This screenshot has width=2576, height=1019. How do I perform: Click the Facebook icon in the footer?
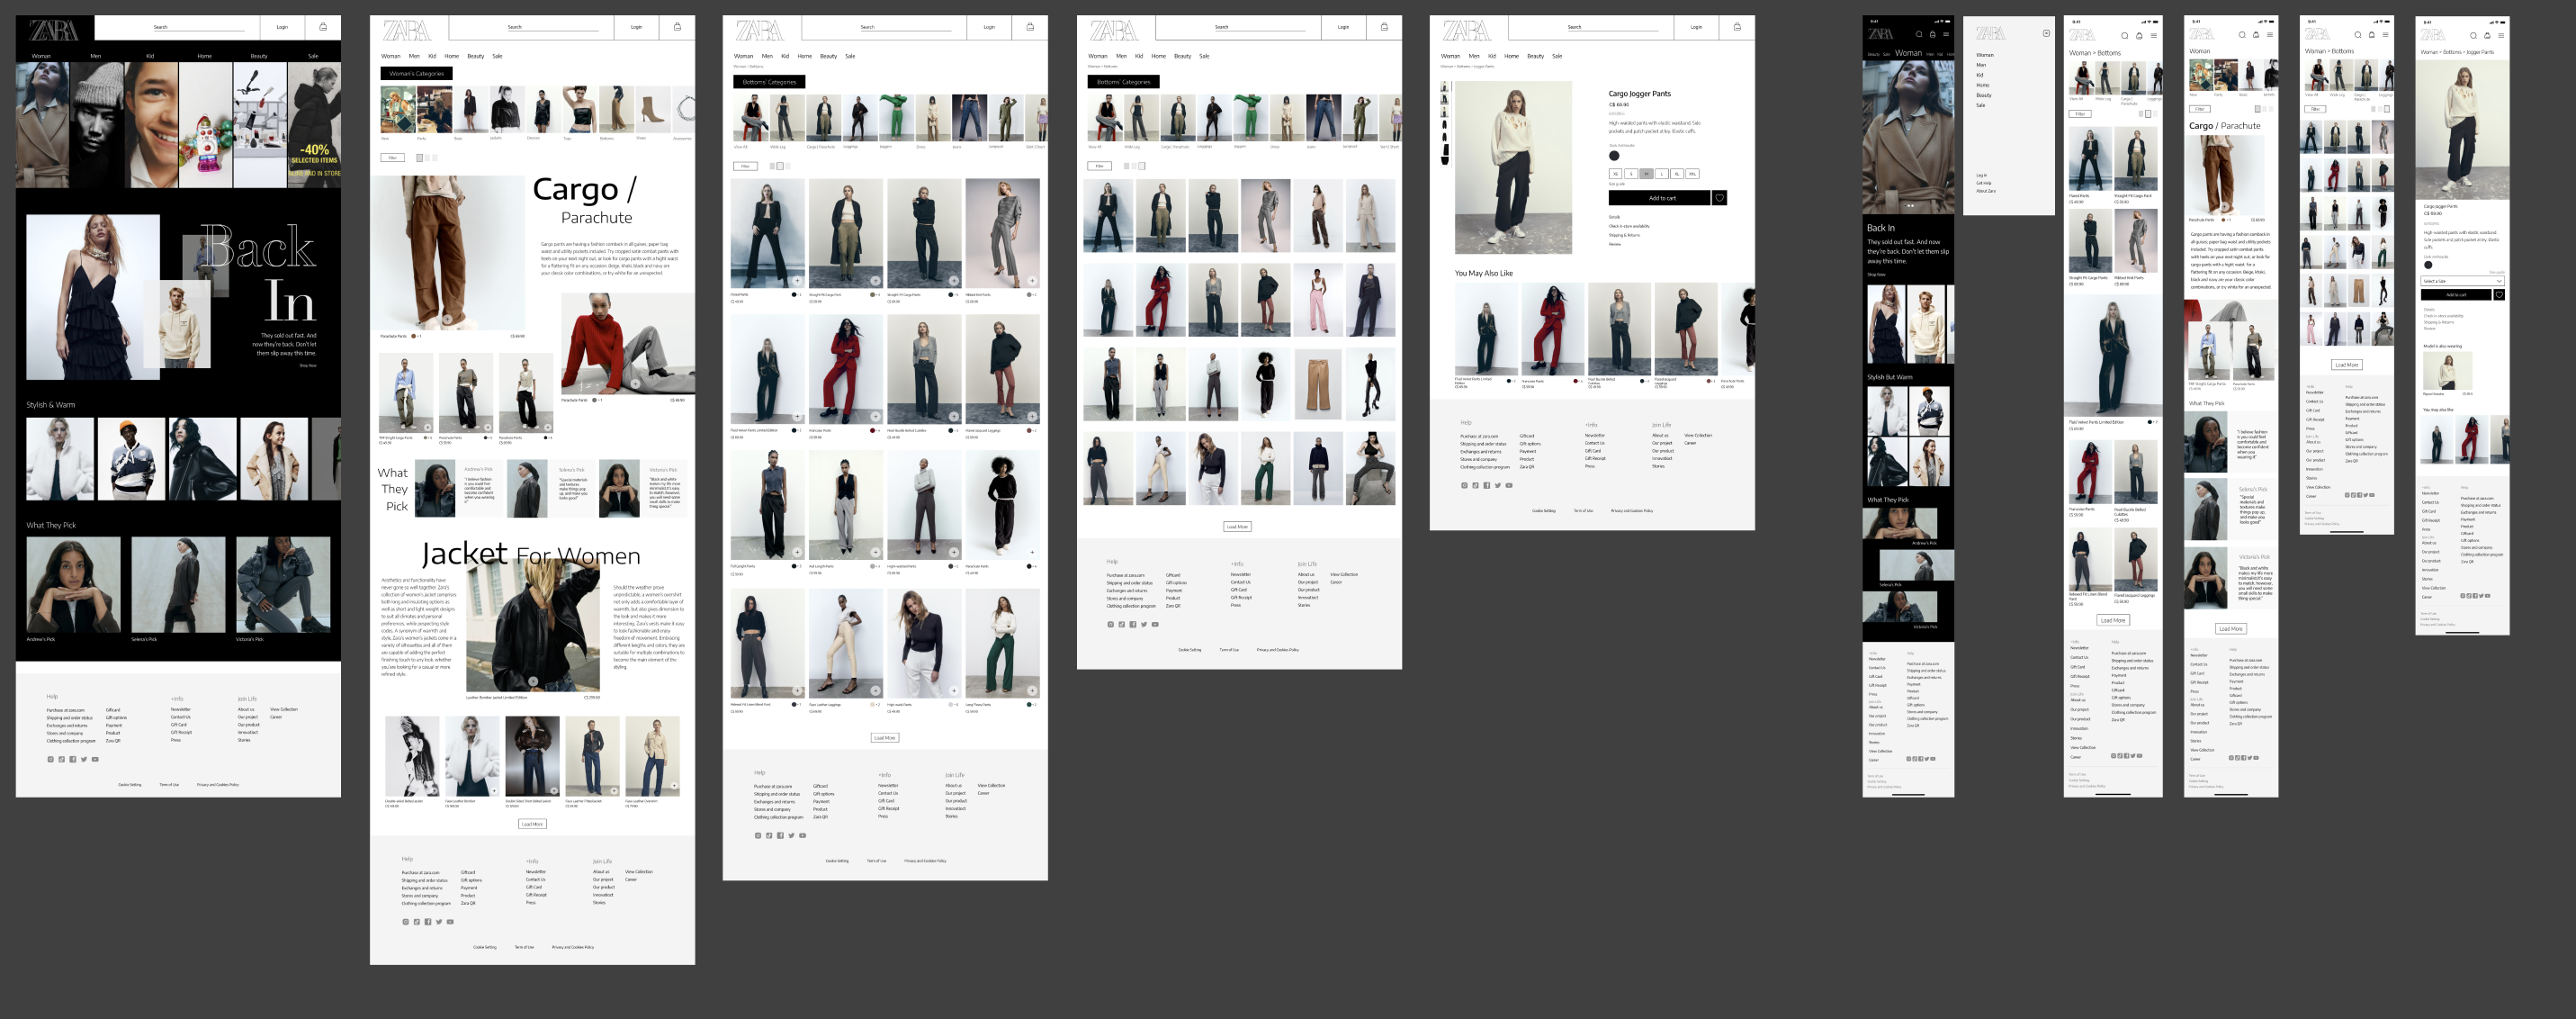coord(73,759)
